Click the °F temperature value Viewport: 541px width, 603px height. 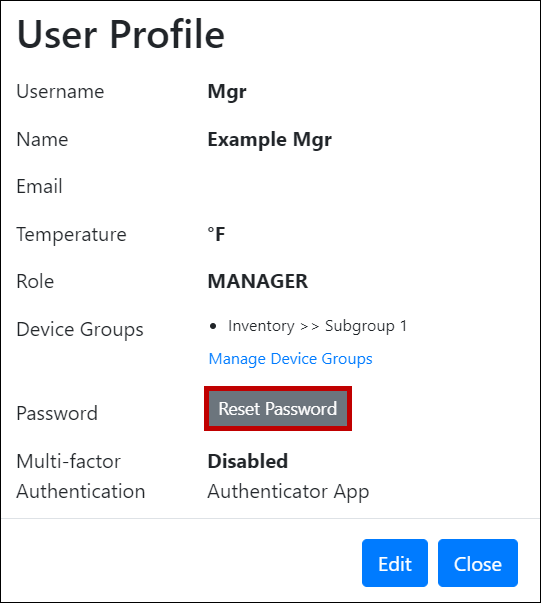216,234
